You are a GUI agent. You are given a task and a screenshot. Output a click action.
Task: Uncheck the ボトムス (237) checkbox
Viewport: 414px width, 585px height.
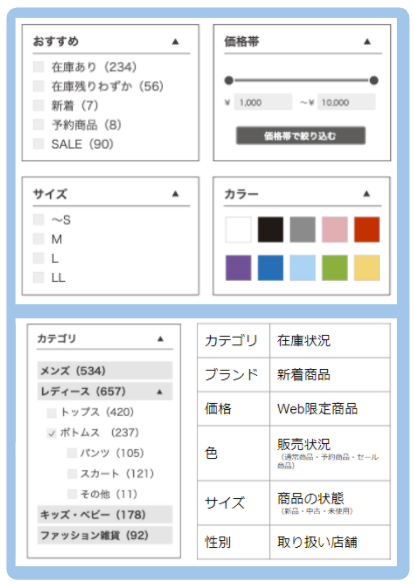tap(51, 433)
